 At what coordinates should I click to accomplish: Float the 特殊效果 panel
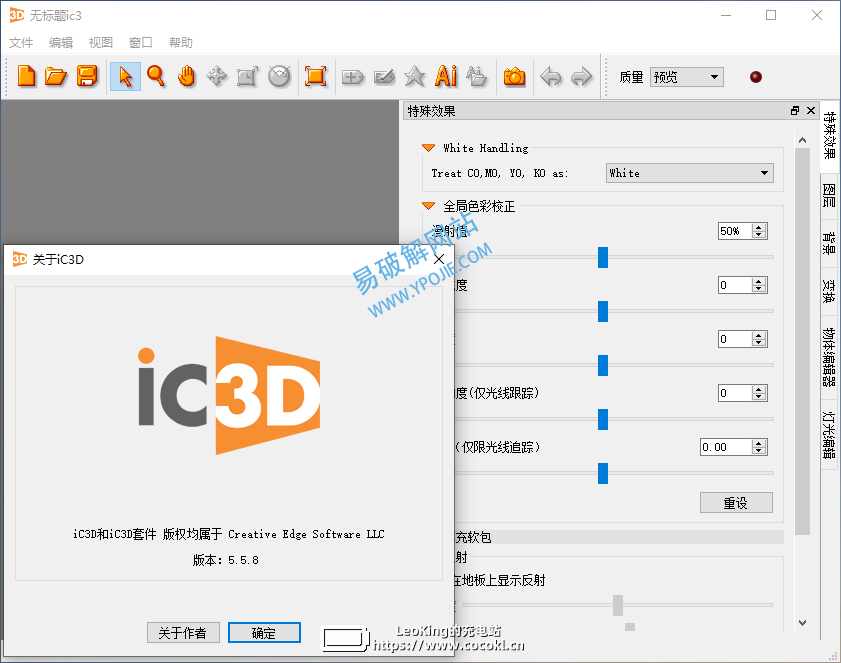pos(795,110)
